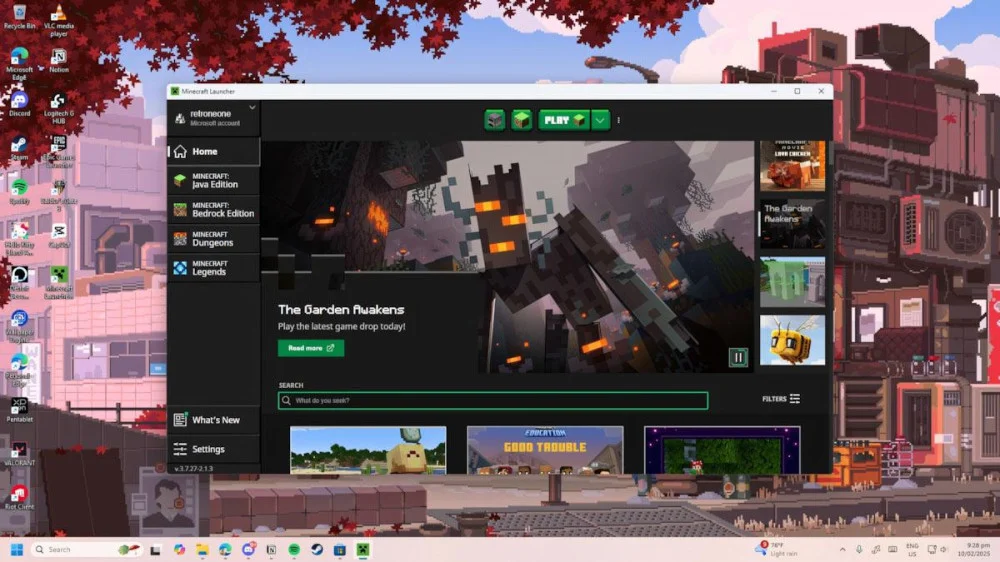Open Task View on the taskbar
Image resolution: width=1000 pixels, height=562 pixels.
point(156,549)
